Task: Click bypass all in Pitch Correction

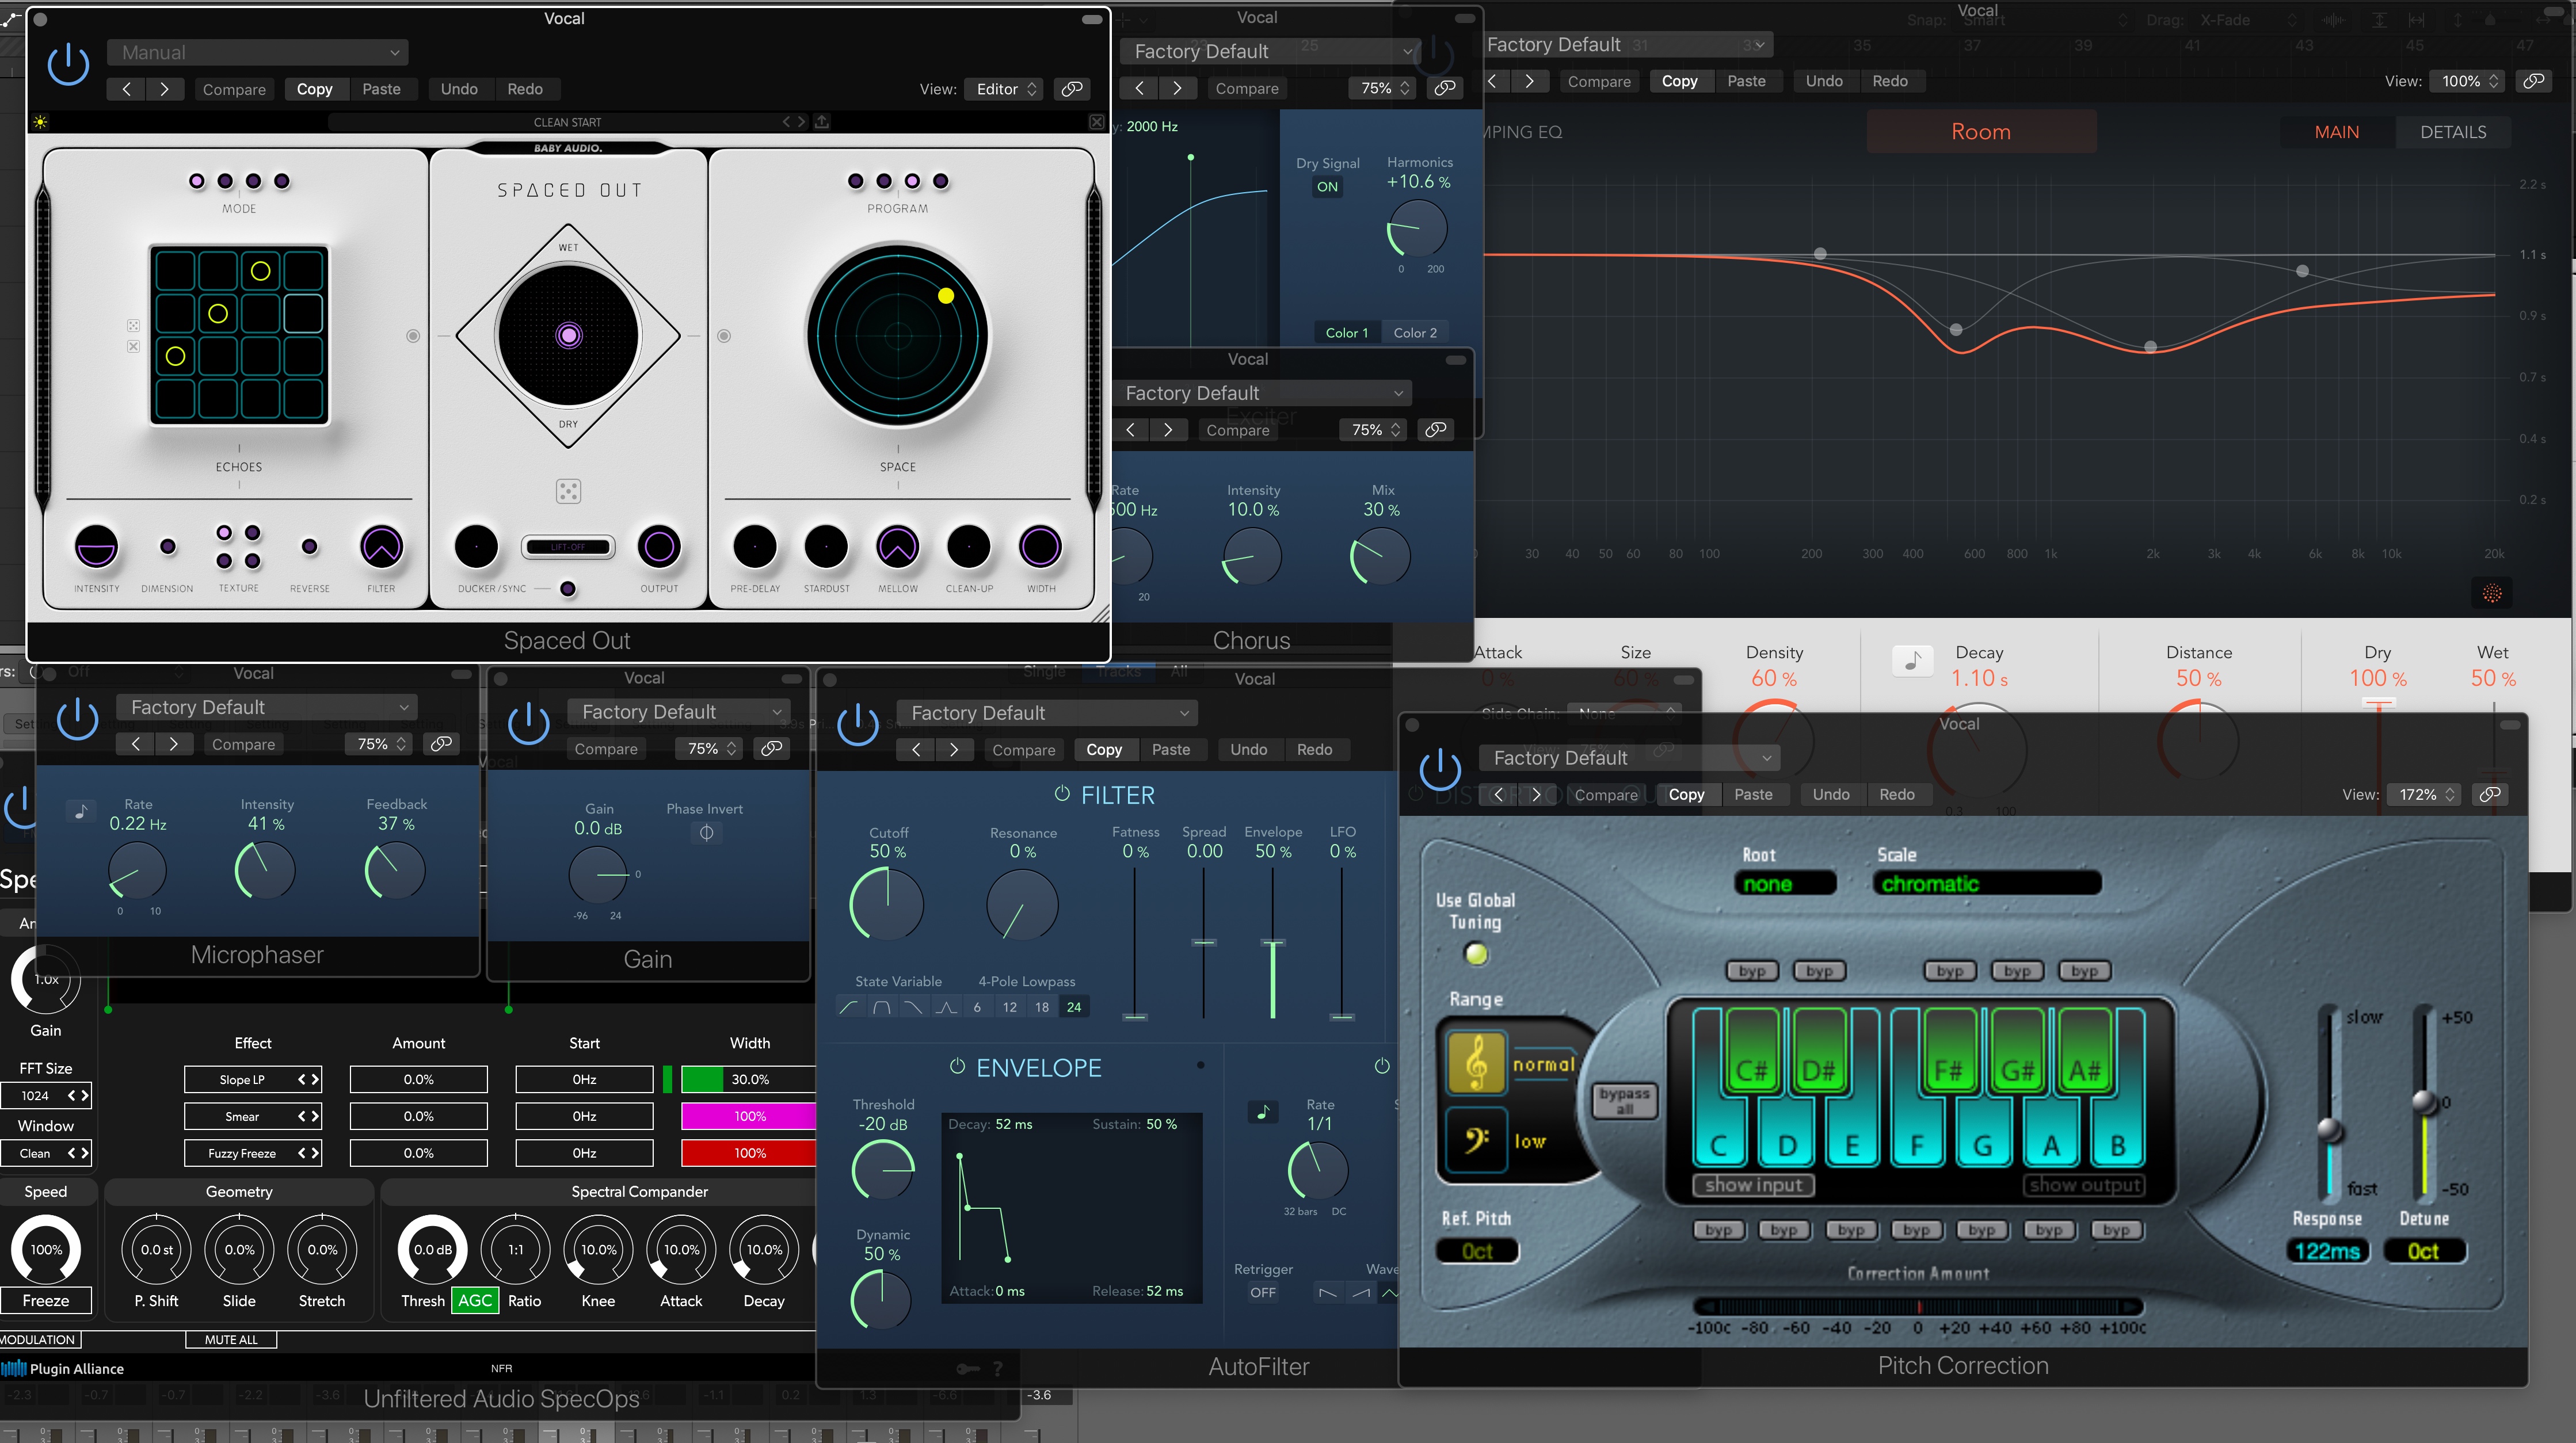Action: pos(1624,1100)
